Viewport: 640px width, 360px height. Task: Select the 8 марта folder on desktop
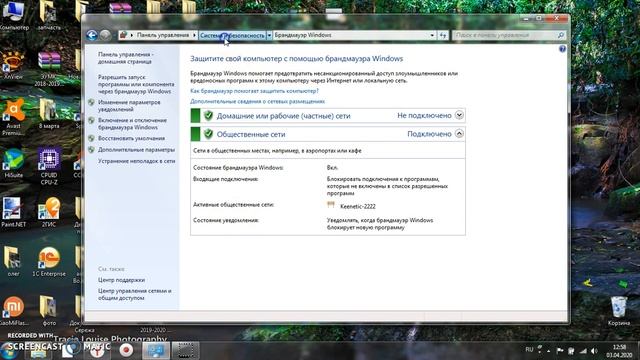tap(49, 113)
